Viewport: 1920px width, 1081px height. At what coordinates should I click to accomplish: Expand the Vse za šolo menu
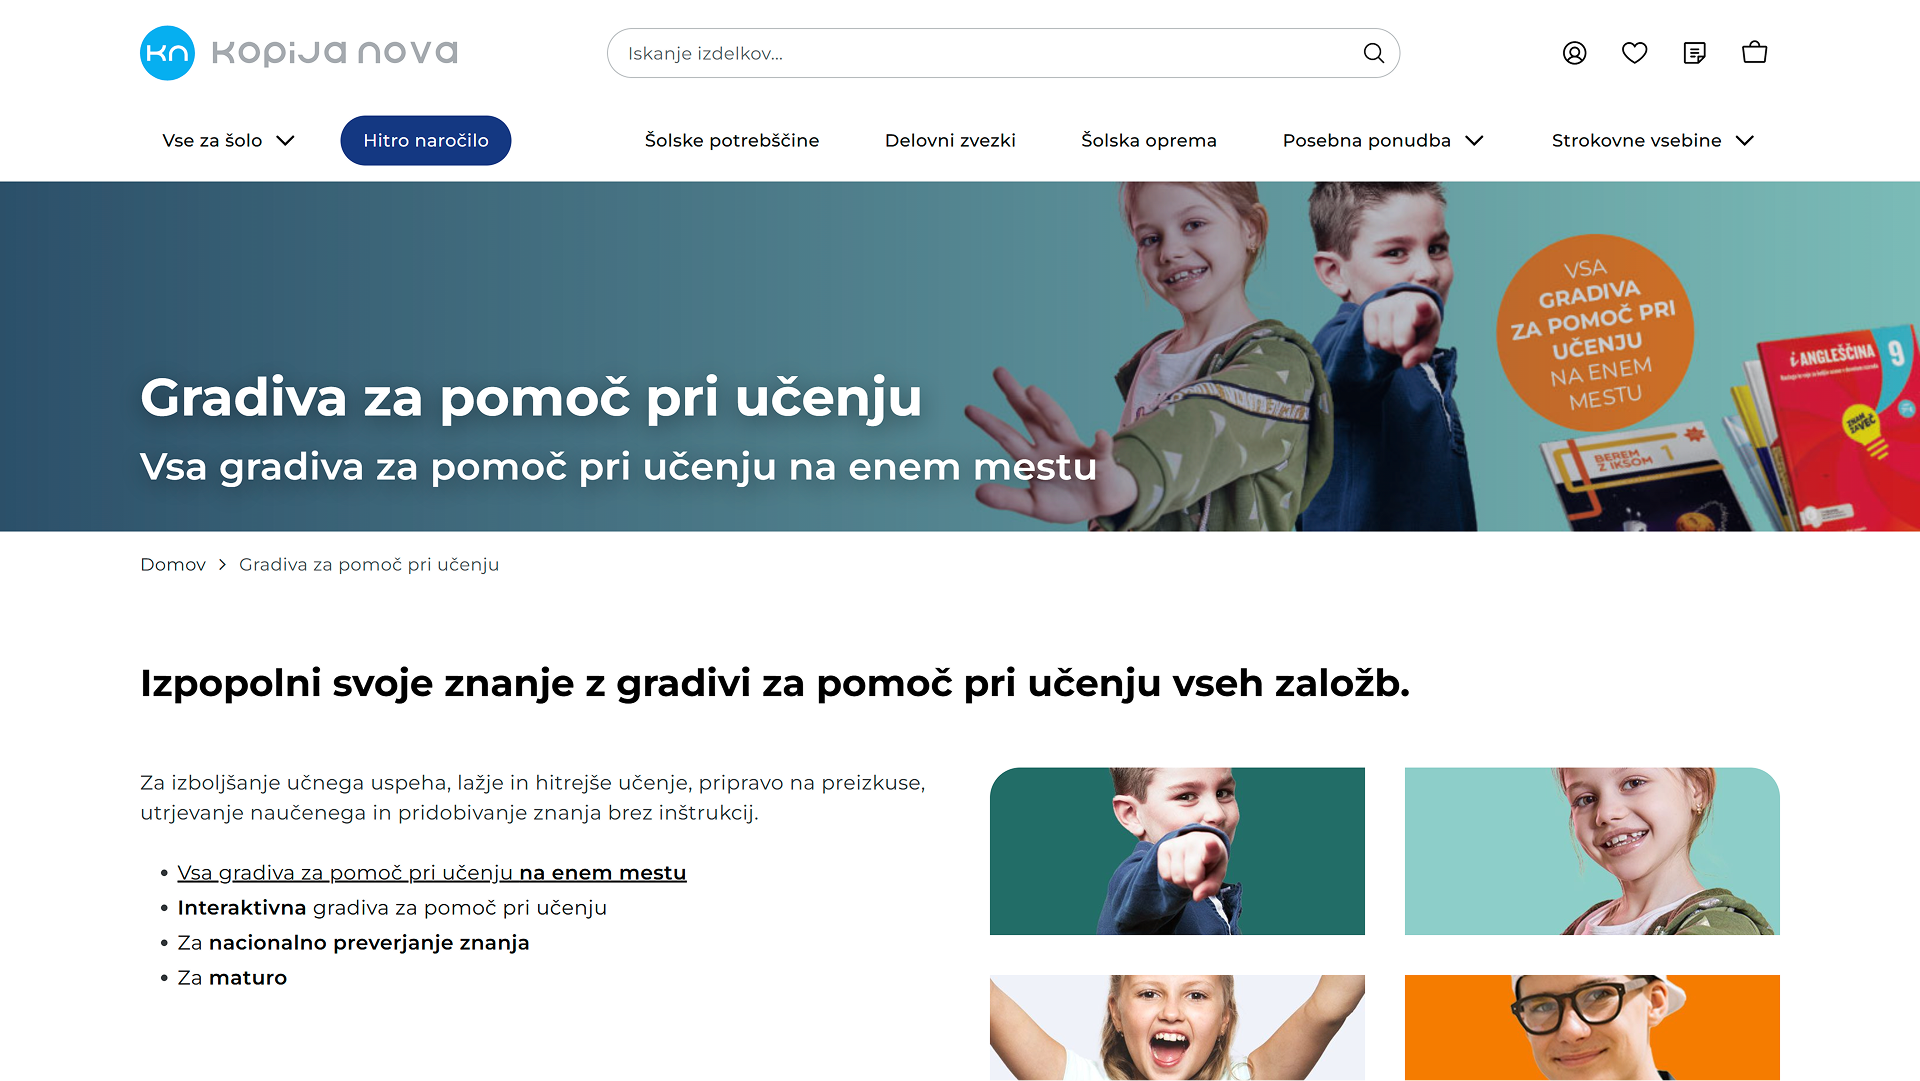click(x=228, y=141)
